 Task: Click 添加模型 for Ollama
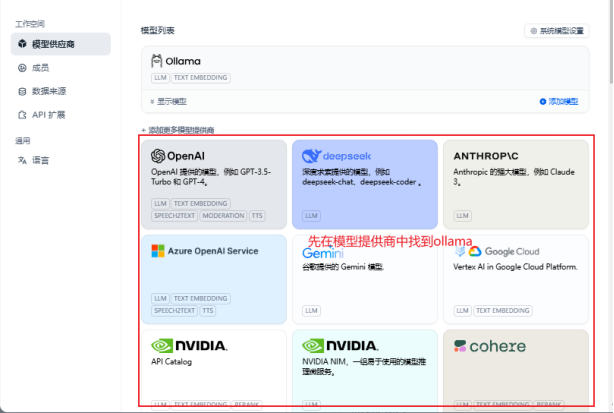coord(559,102)
